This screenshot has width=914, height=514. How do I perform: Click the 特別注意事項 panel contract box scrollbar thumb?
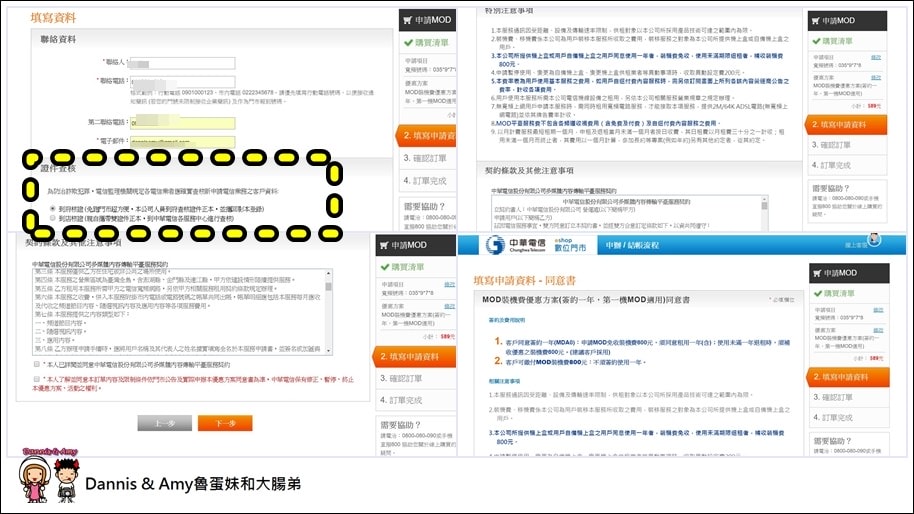764,206
